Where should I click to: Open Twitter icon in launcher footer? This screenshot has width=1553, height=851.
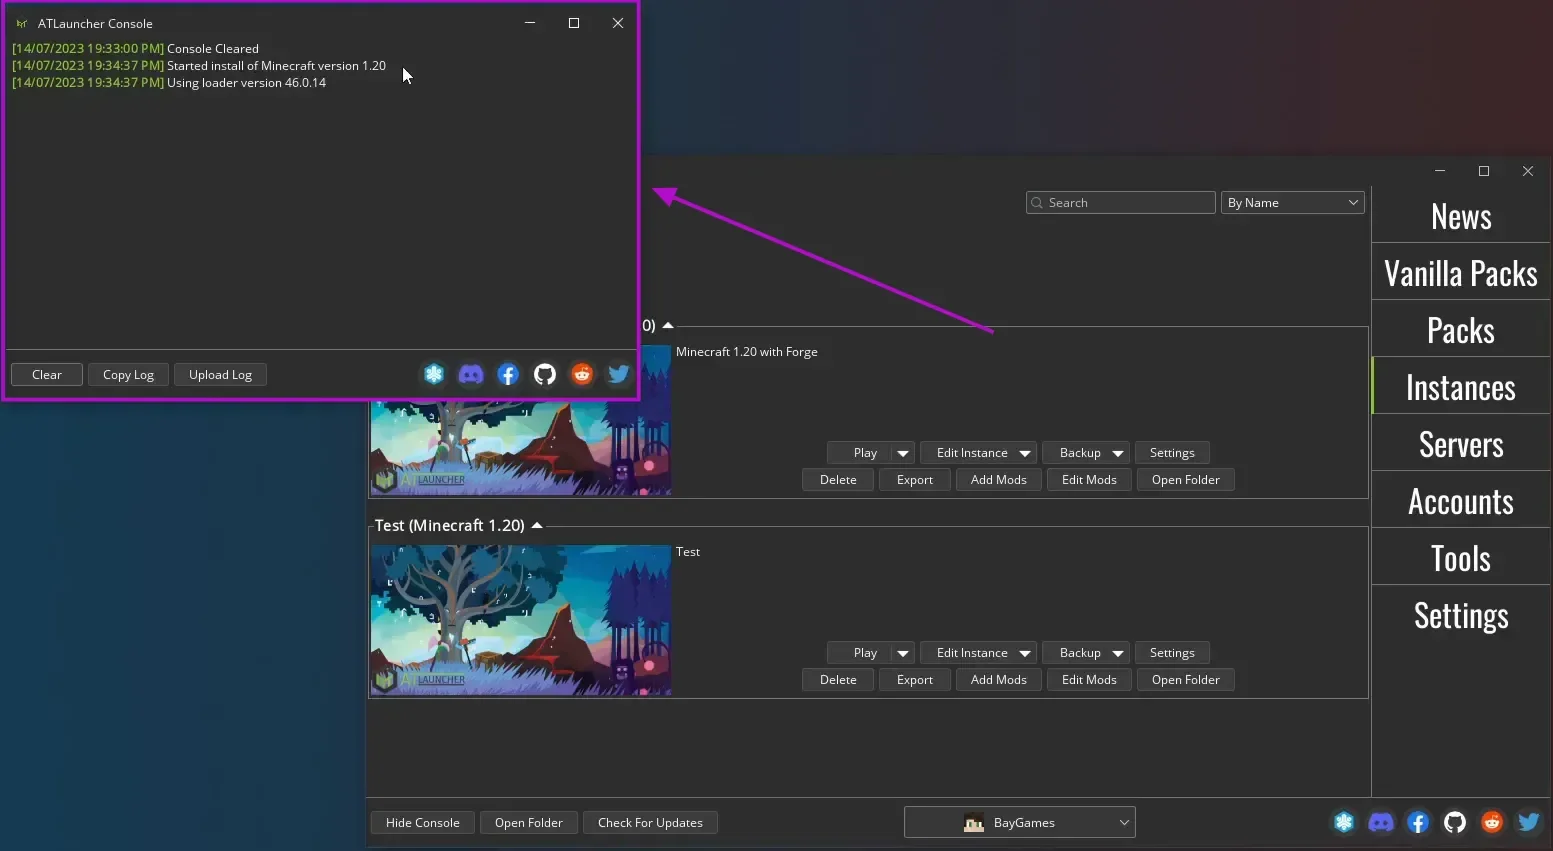coord(1529,822)
